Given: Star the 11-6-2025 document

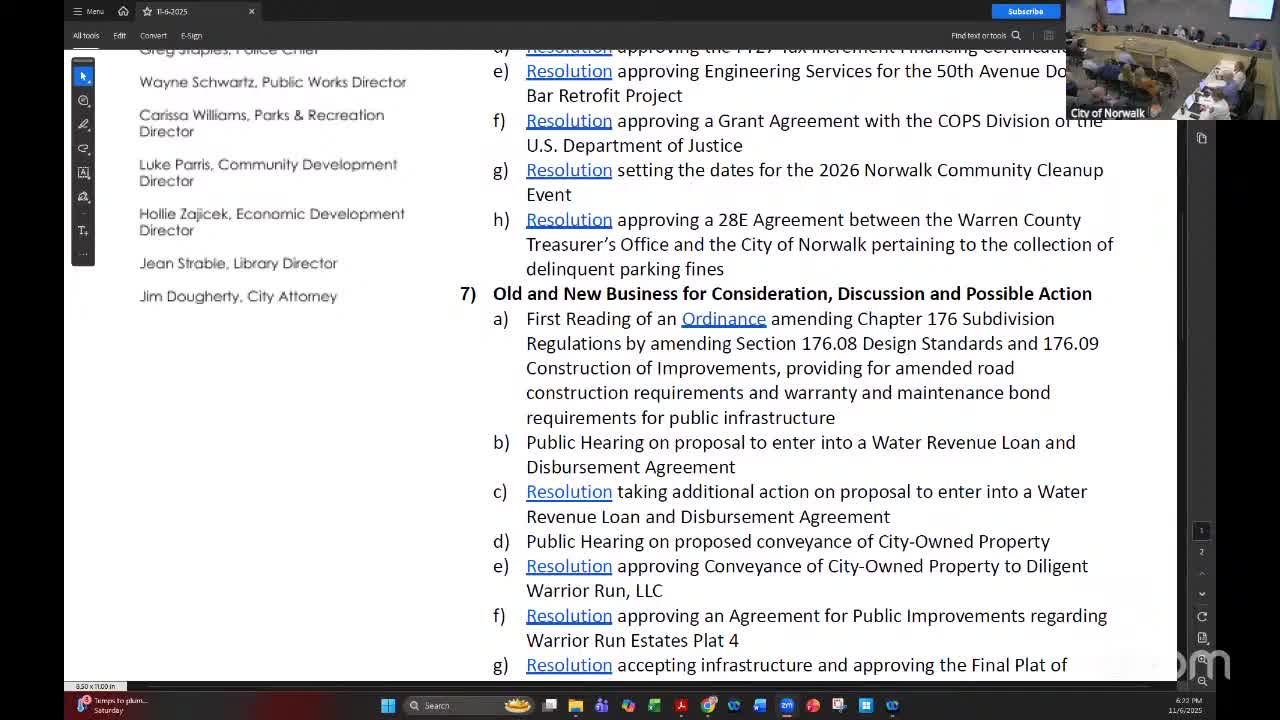Looking at the screenshot, I should [147, 11].
